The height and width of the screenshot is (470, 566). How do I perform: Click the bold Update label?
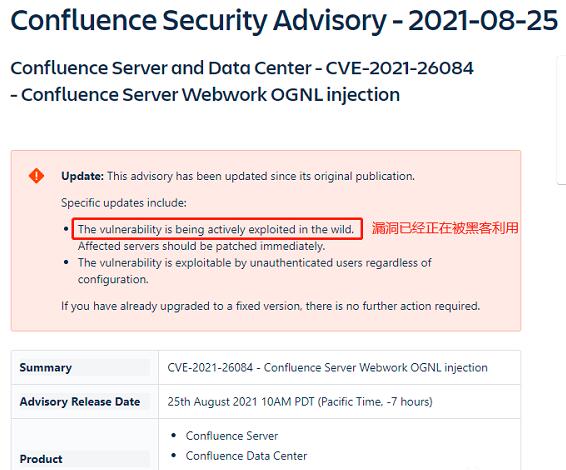(82, 176)
